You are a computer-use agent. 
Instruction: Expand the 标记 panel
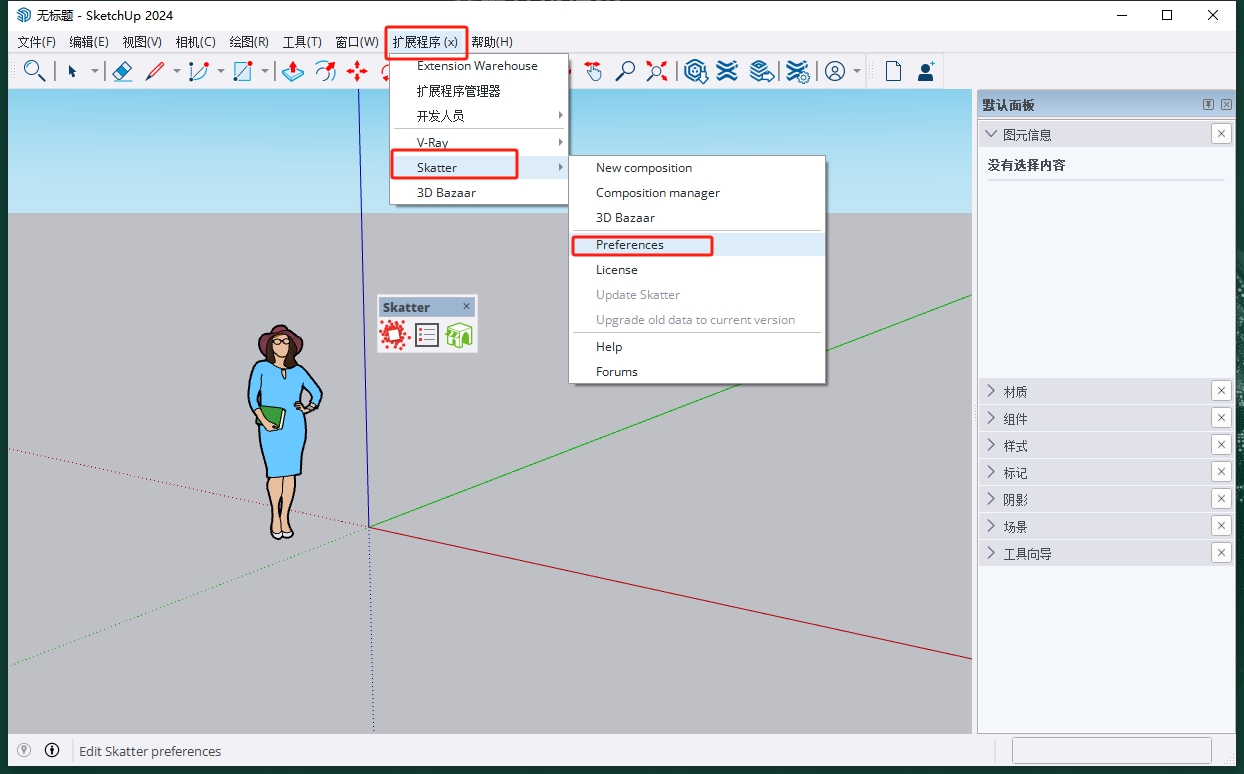(991, 472)
